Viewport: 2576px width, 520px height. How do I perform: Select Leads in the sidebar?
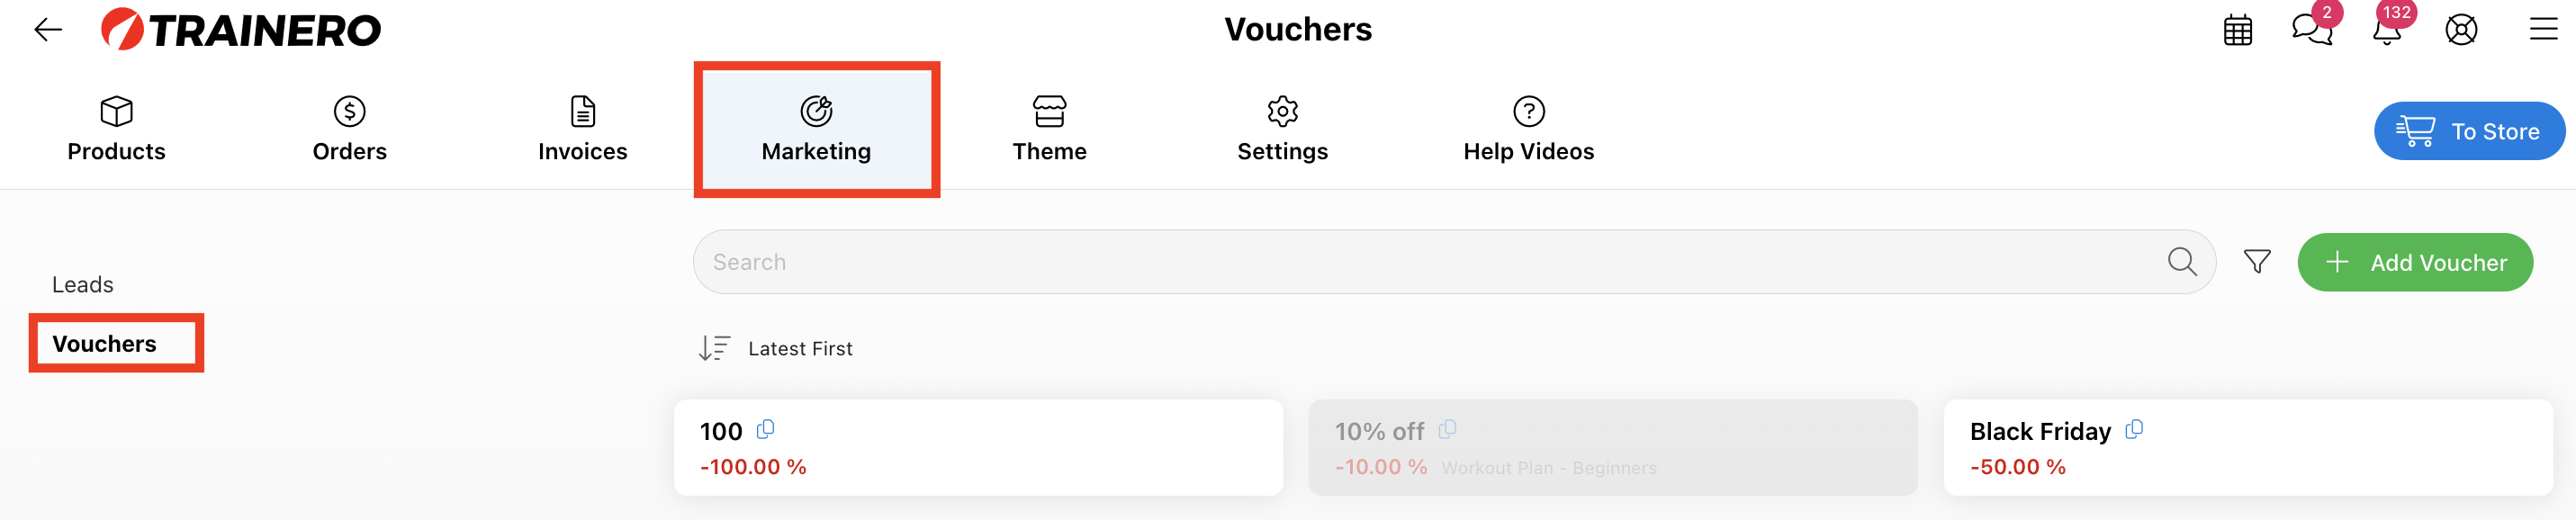coord(83,285)
